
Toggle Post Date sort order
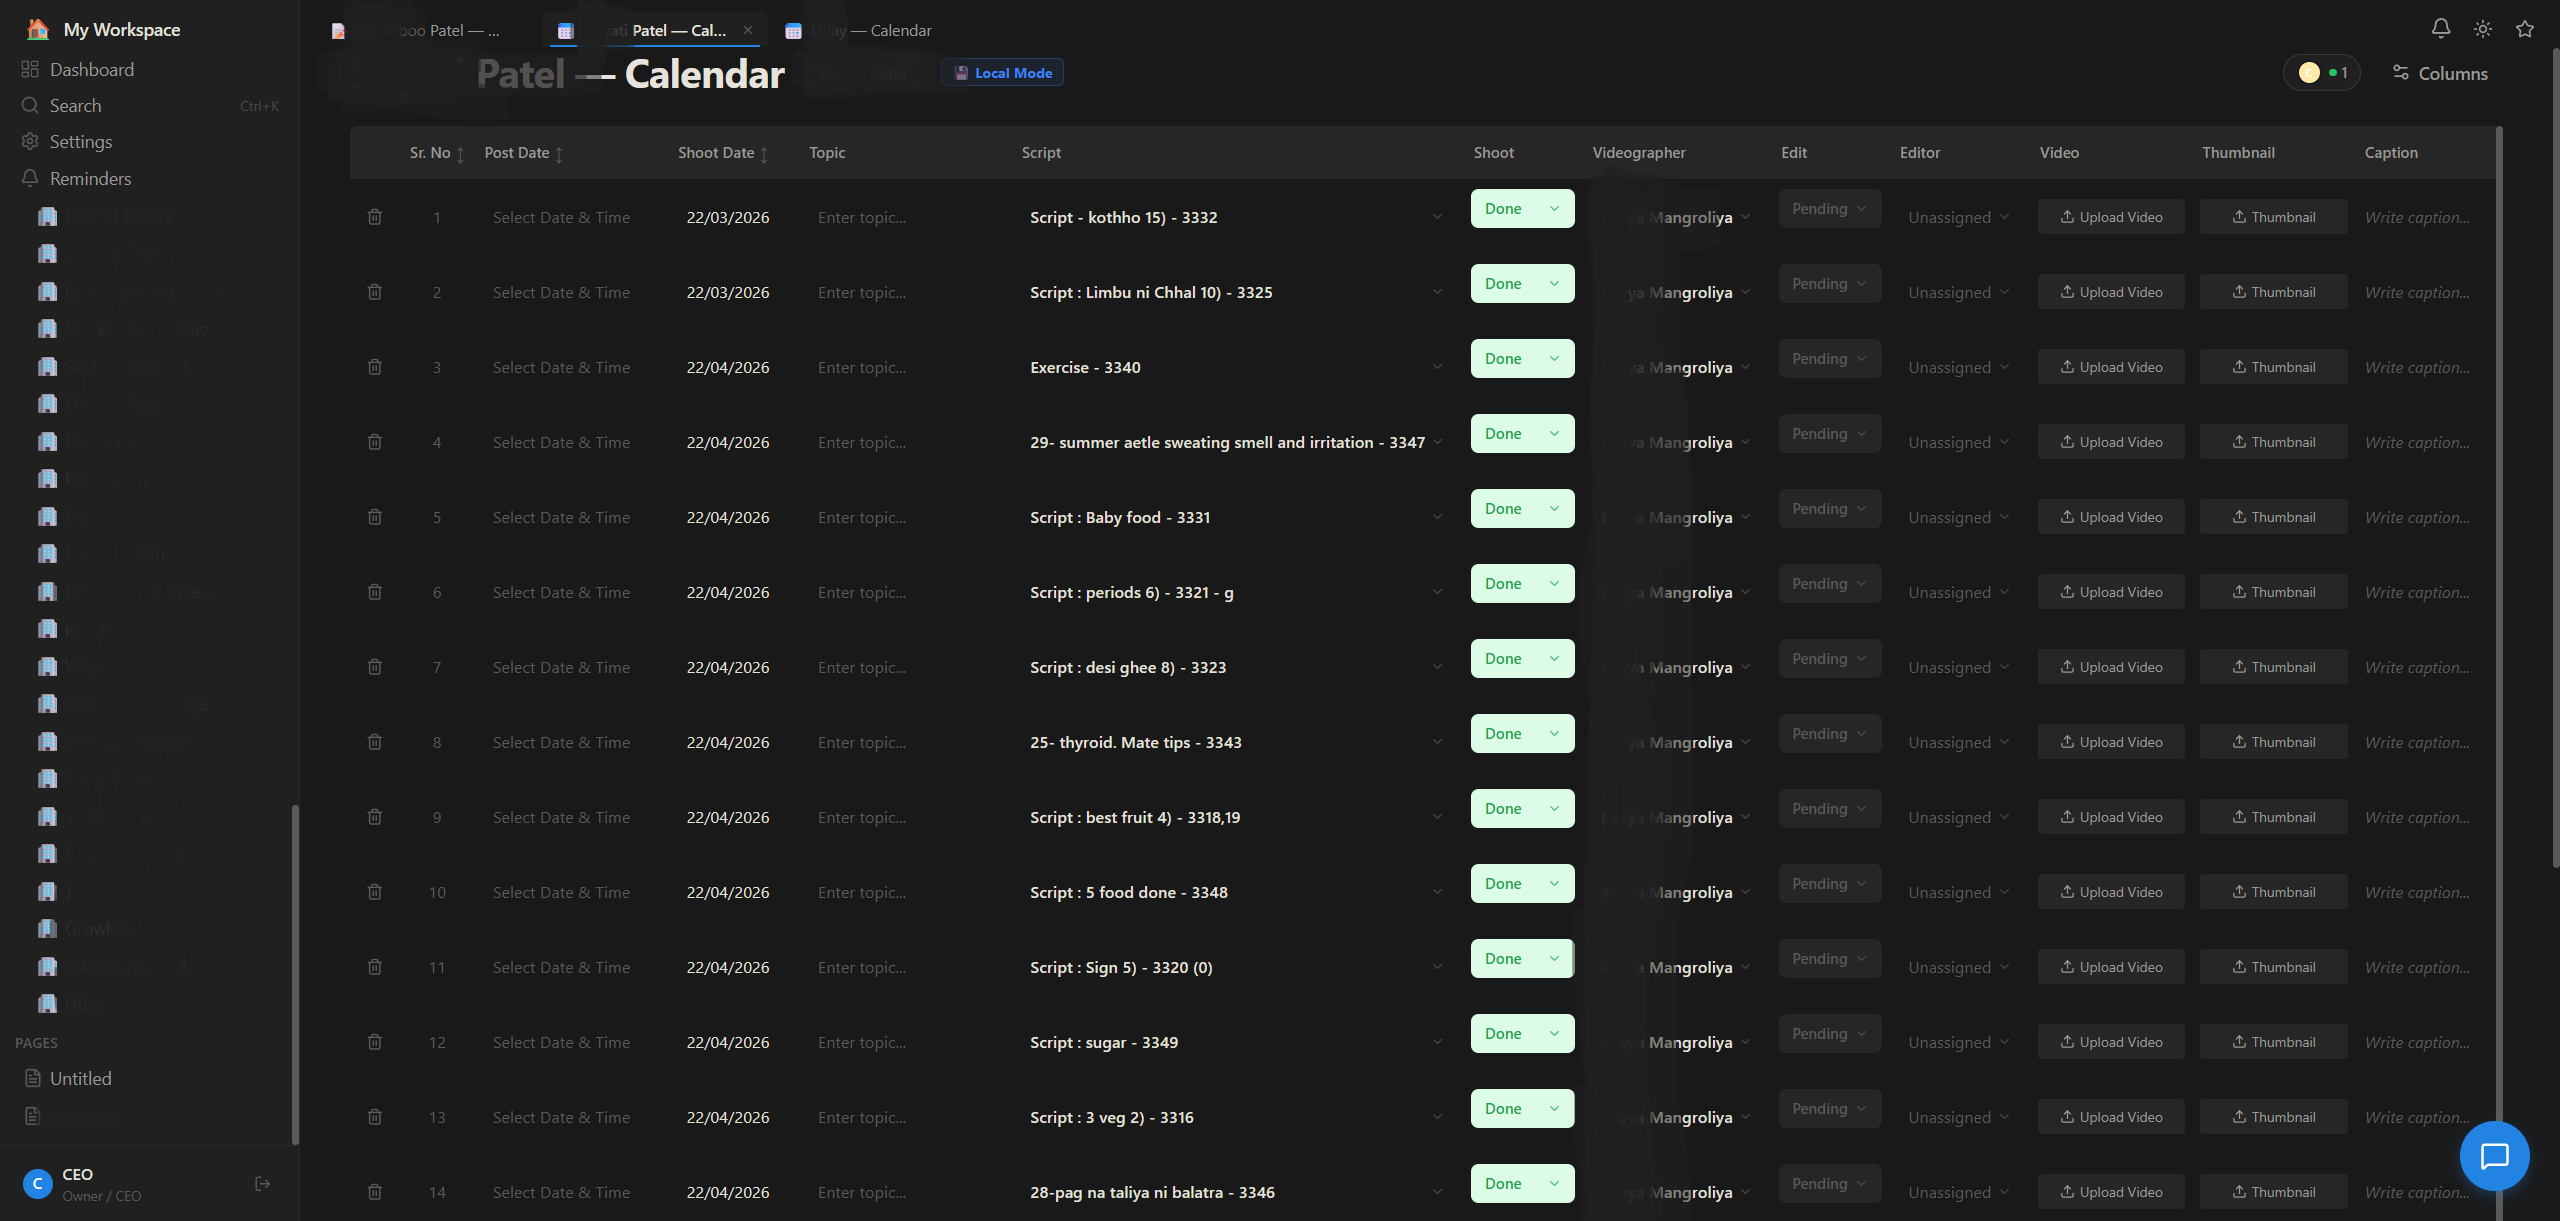coord(559,154)
